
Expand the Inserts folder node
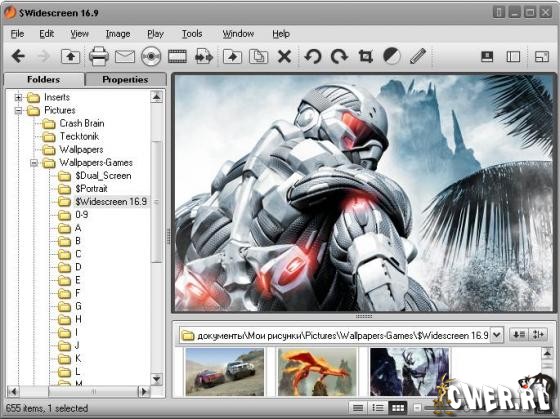coord(18,97)
